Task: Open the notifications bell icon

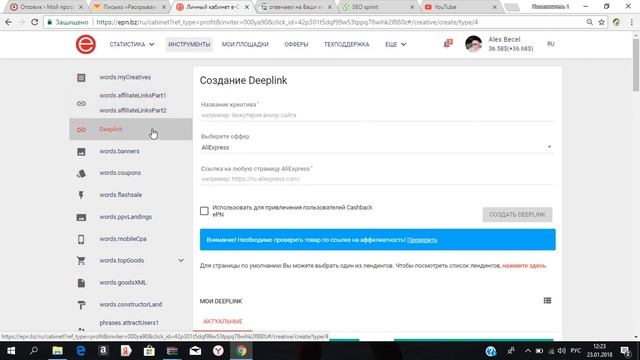Action: [x=447, y=43]
